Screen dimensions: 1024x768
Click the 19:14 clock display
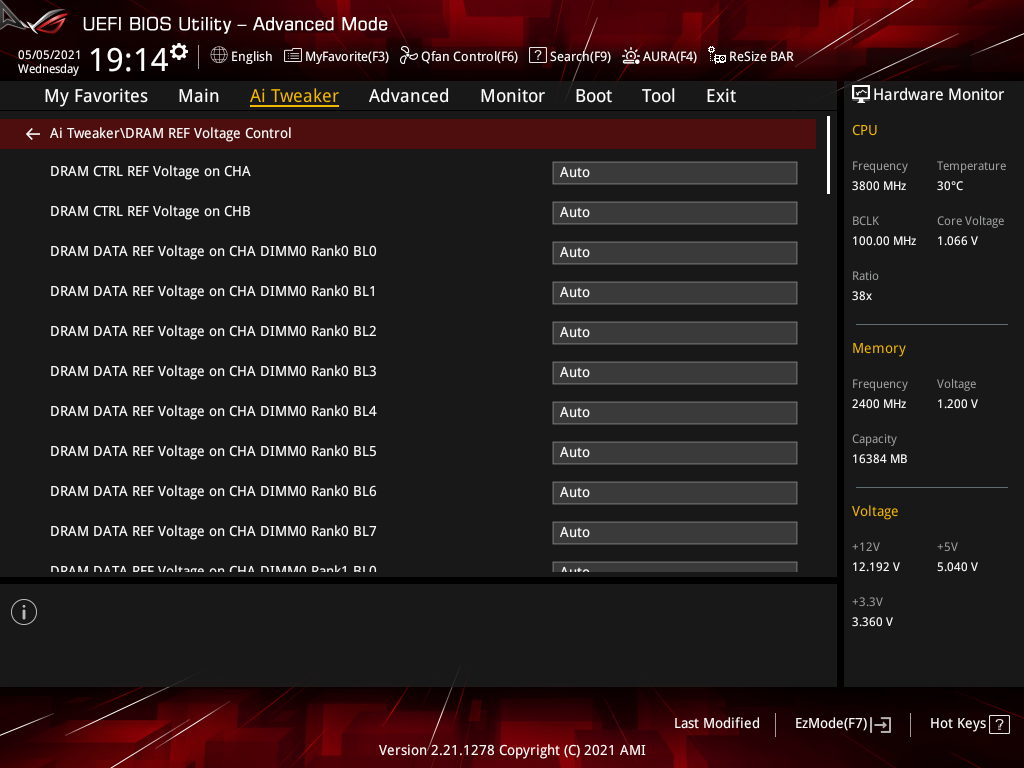click(x=129, y=59)
